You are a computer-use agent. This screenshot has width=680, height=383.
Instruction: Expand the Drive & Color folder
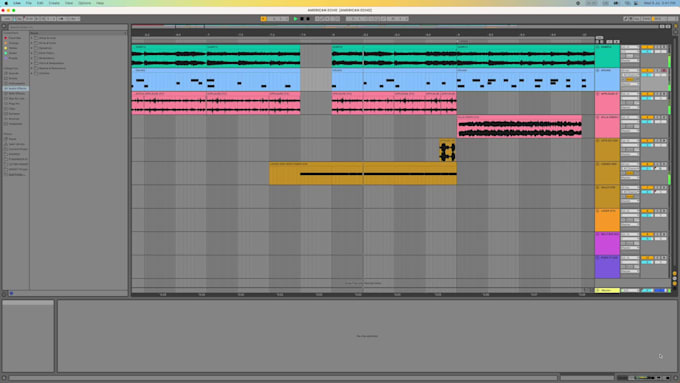click(32, 43)
